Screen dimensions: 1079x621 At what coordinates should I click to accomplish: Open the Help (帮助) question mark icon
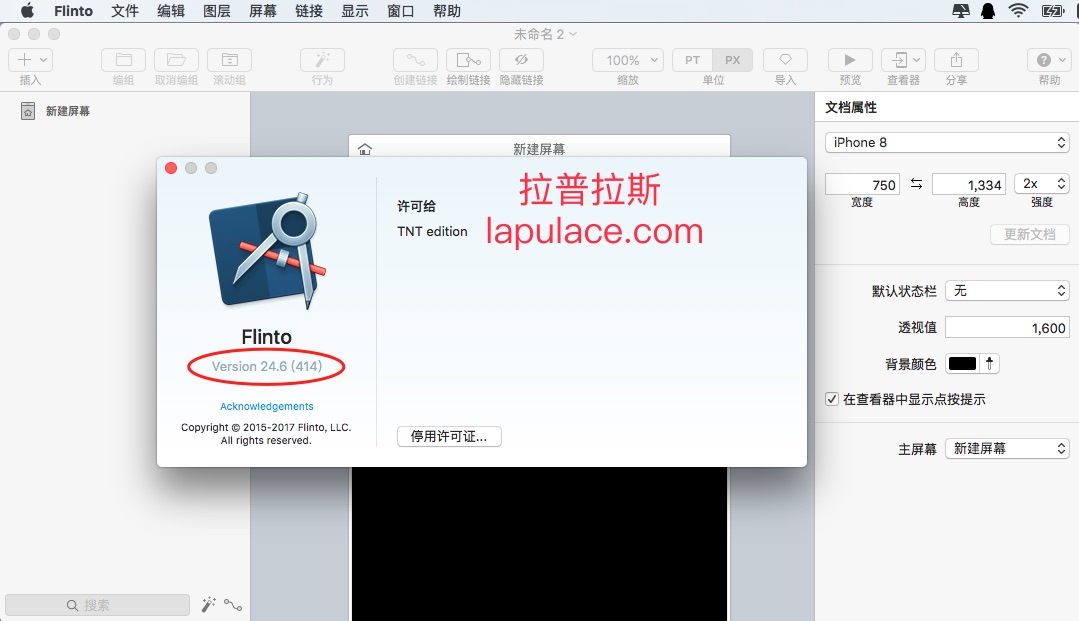coord(1049,60)
